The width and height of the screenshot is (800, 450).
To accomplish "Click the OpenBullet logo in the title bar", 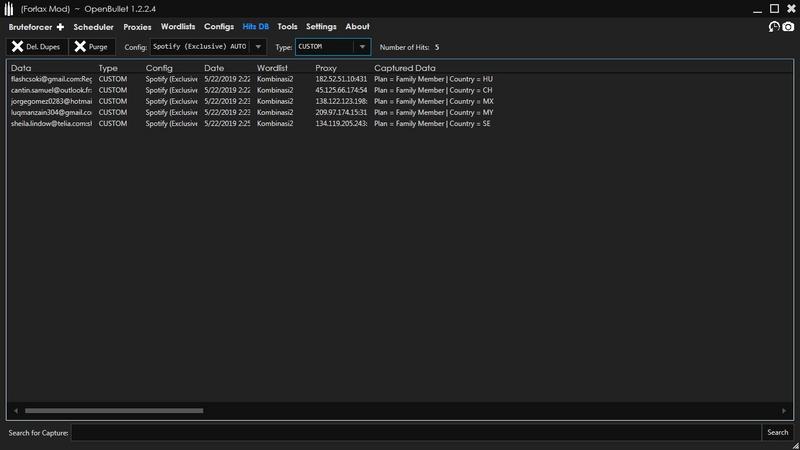I will pyautogui.click(x=9, y=9).
